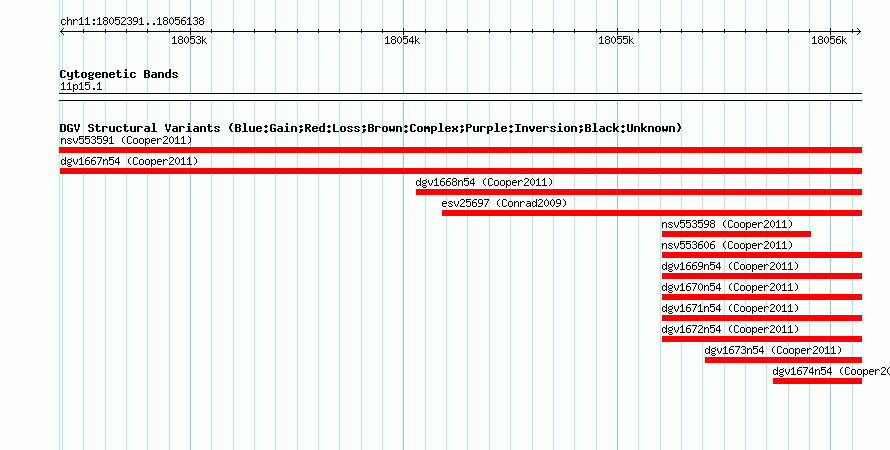Open esv25697 (Conrad2009) variant label
This screenshot has height=450, width=890.
pos(504,203)
